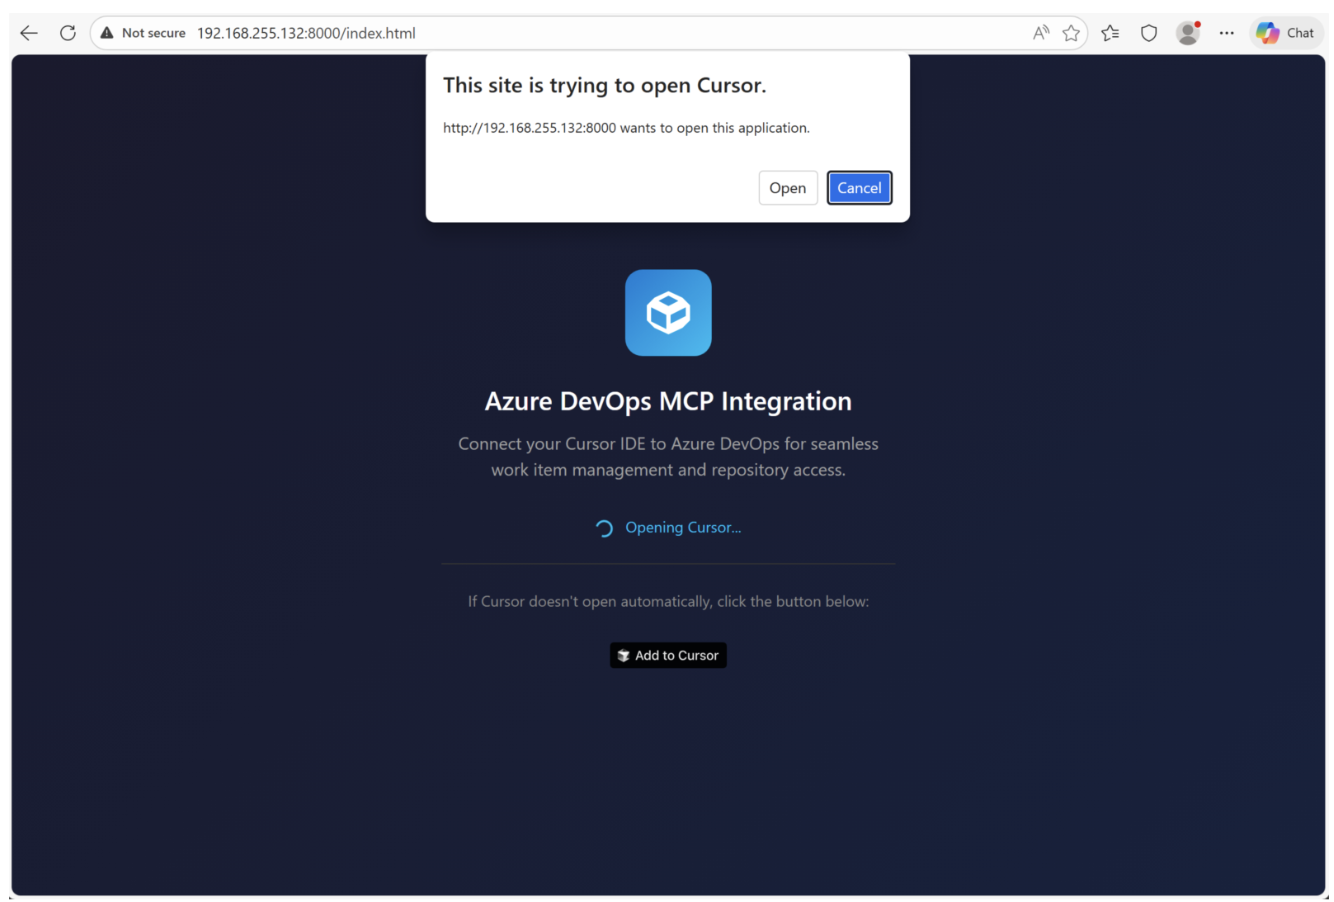Open the Copilot Chat panel
The height and width of the screenshot is (902, 1334).
tap(1286, 33)
